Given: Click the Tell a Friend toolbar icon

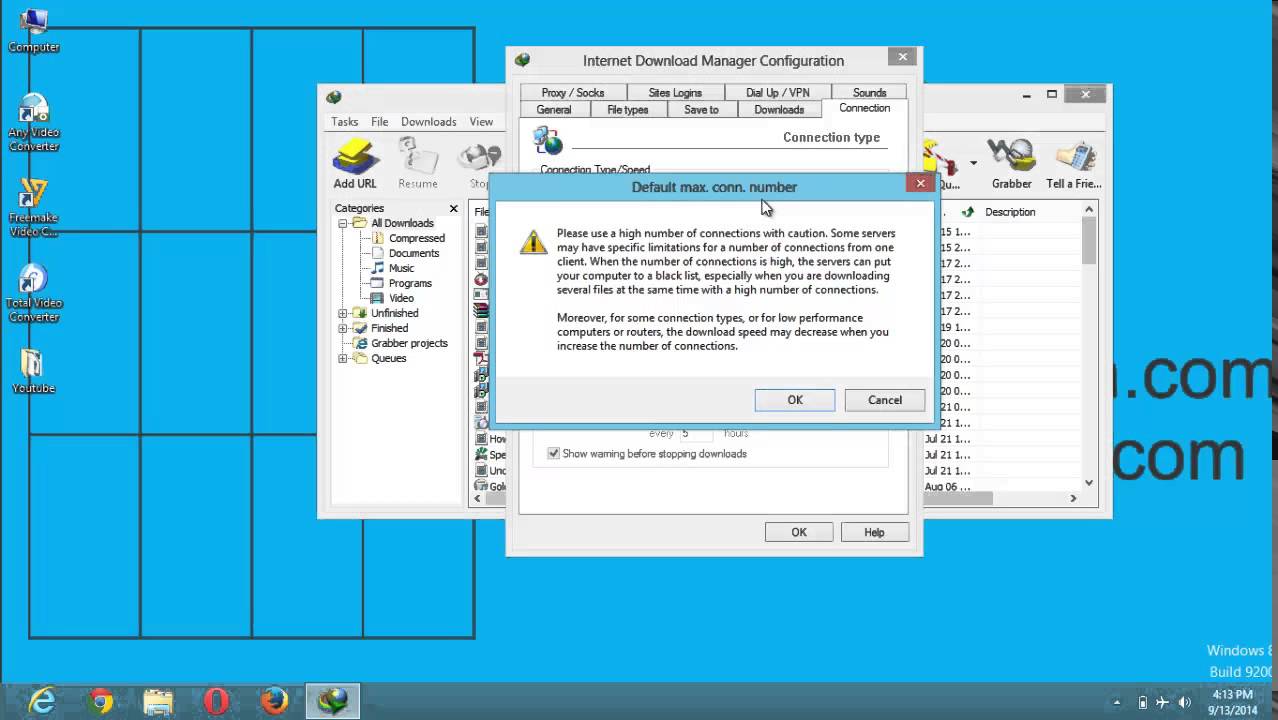Looking at the screenshot, I should coord(1074,164).
